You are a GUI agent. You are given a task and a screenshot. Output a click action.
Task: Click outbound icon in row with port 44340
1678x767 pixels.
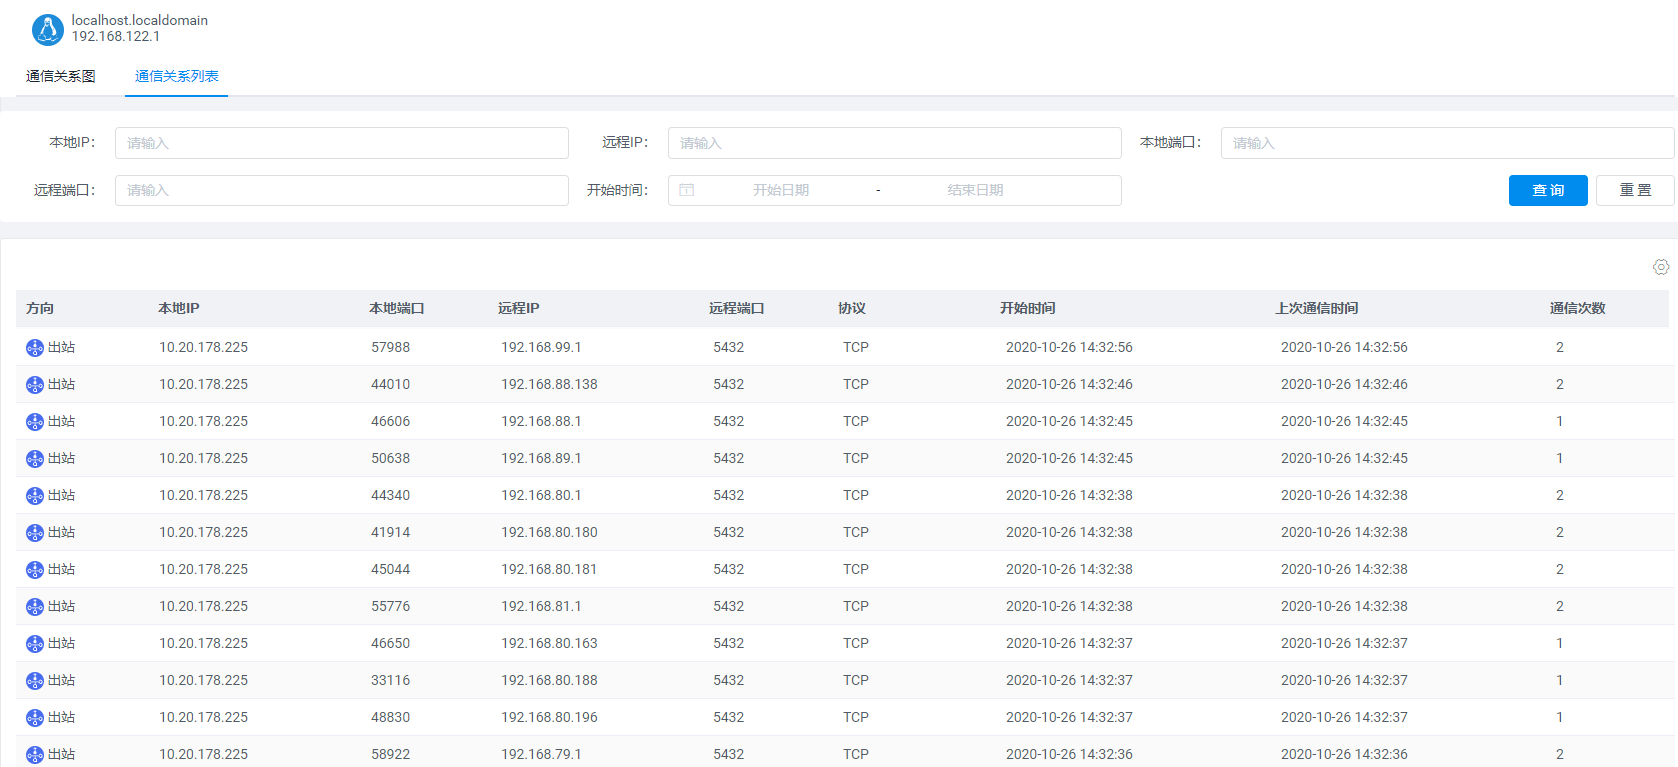point(35,496)
